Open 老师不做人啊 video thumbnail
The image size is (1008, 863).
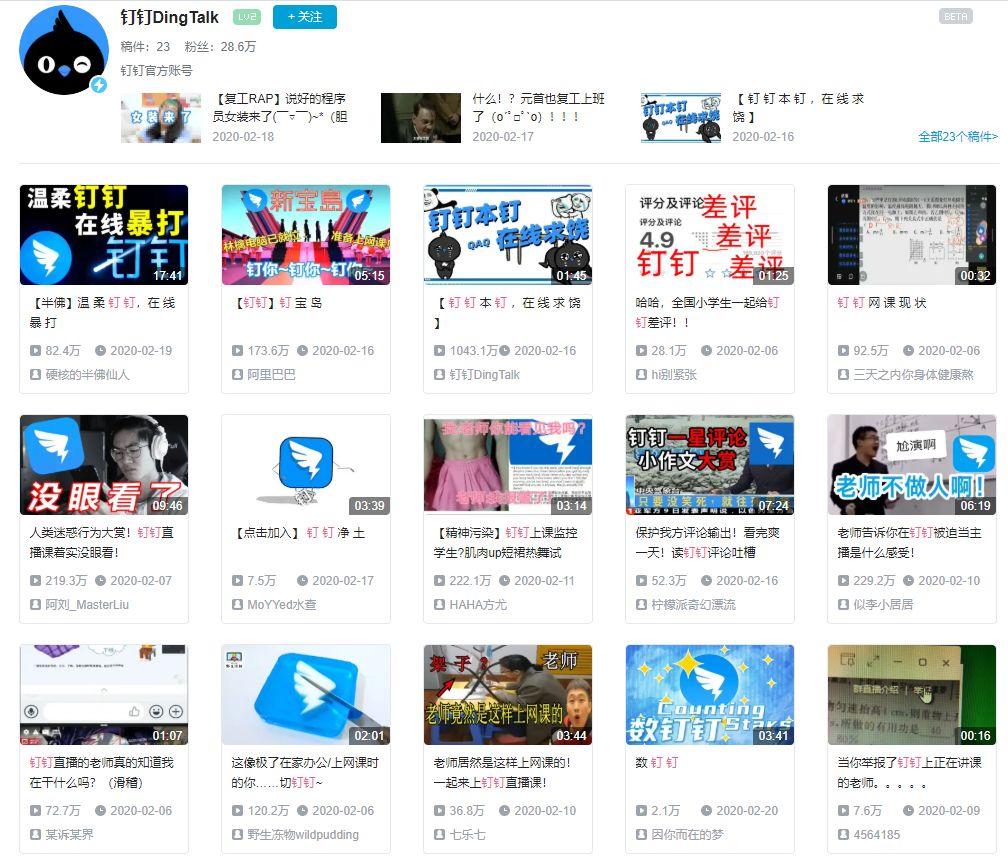[x=911, y=465]
